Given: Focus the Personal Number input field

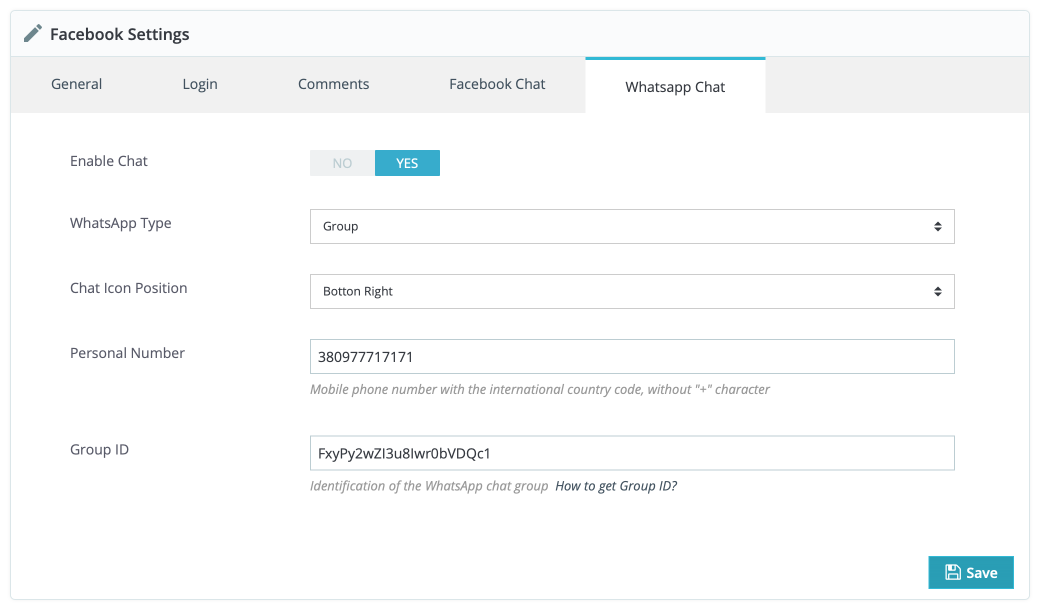Looking at the screenshot, I should coord(632,357).
